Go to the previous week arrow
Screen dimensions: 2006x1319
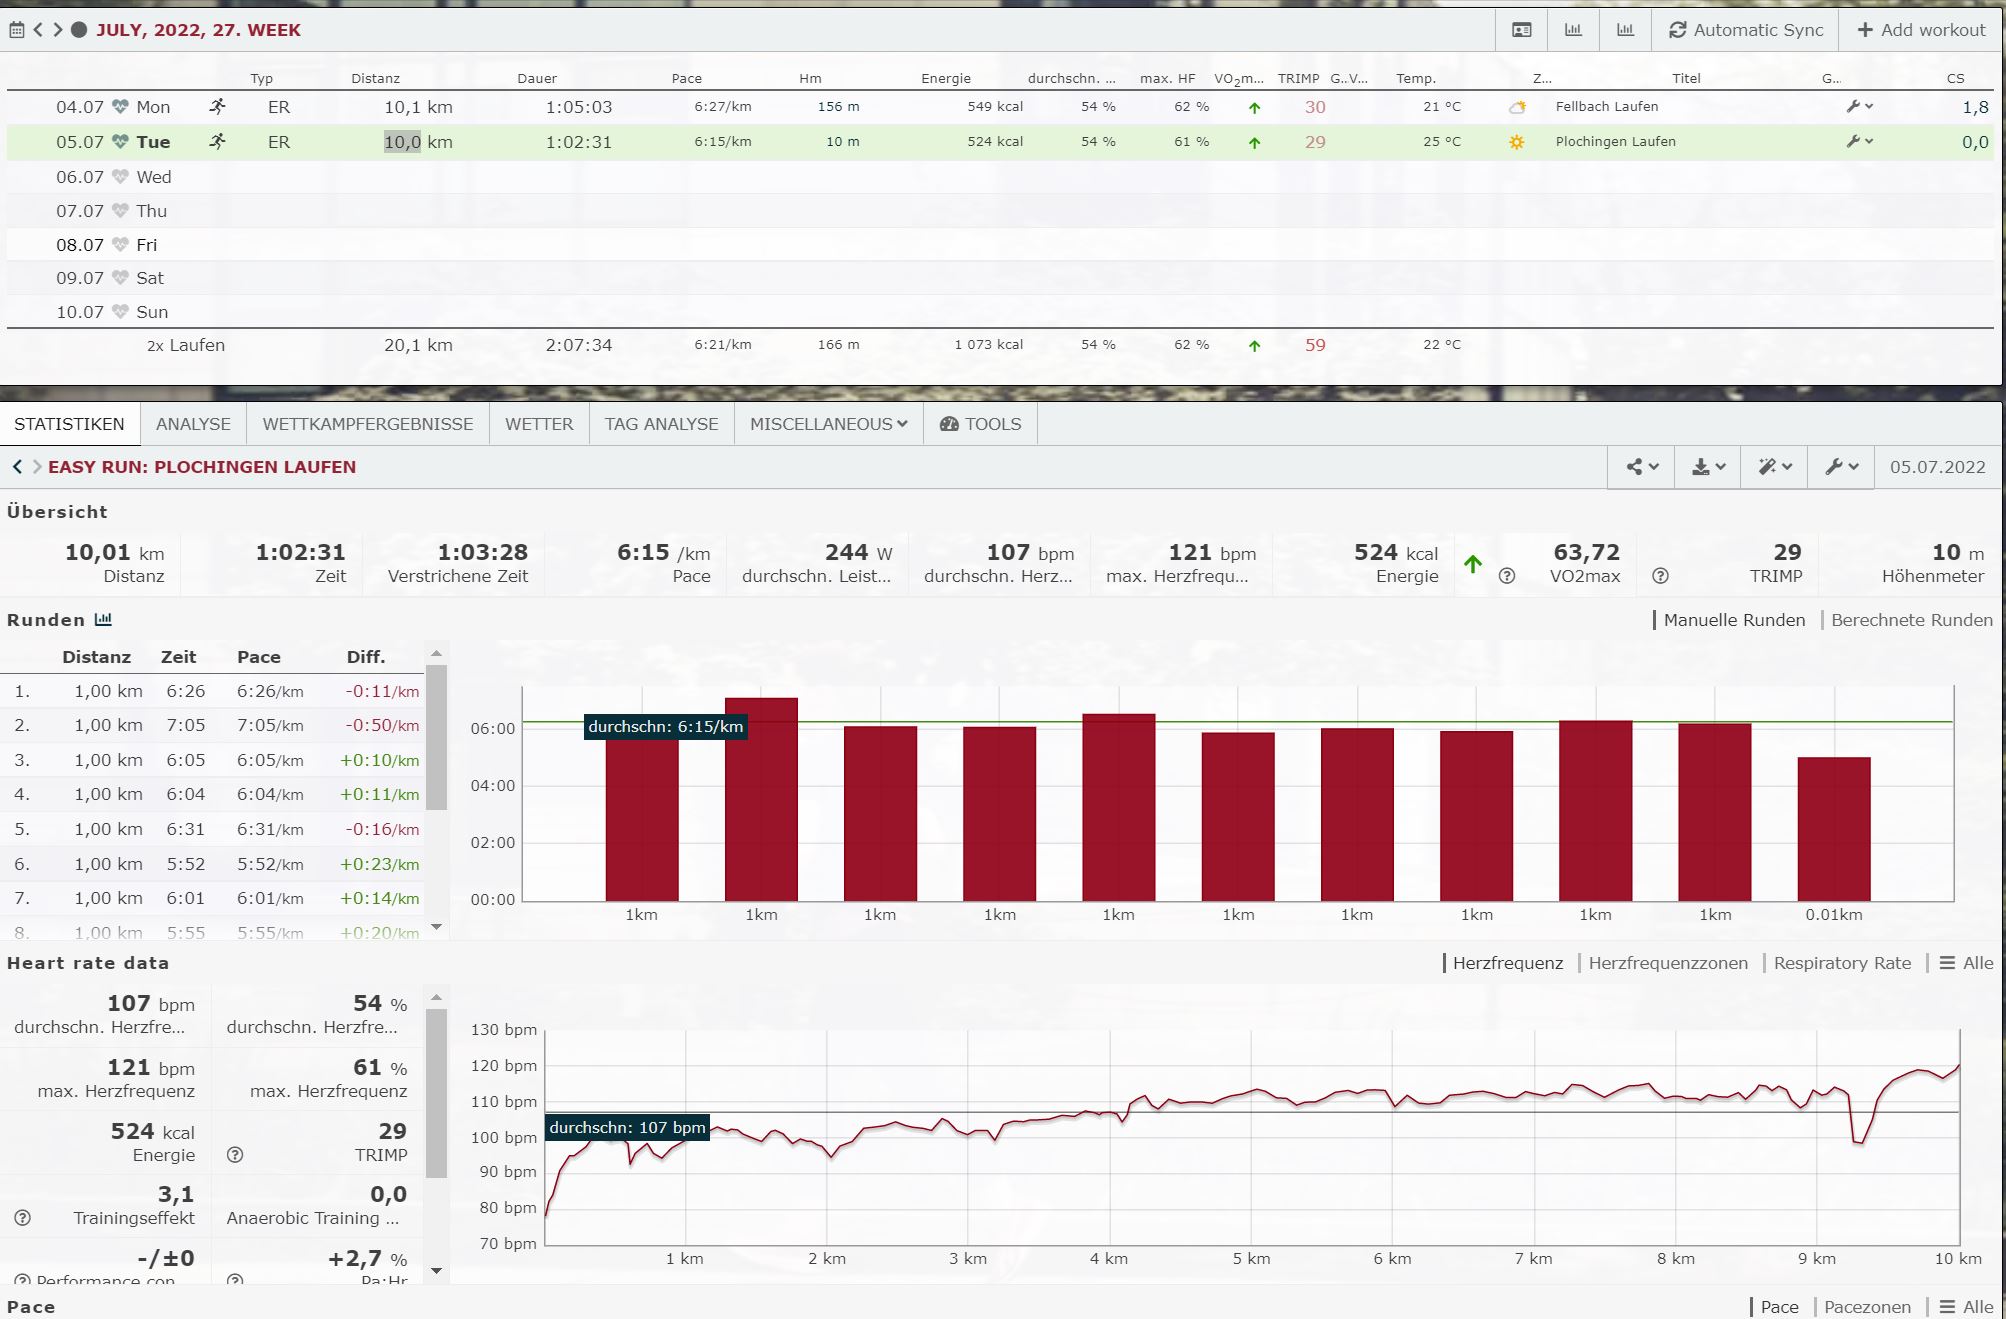click(38, 30)
